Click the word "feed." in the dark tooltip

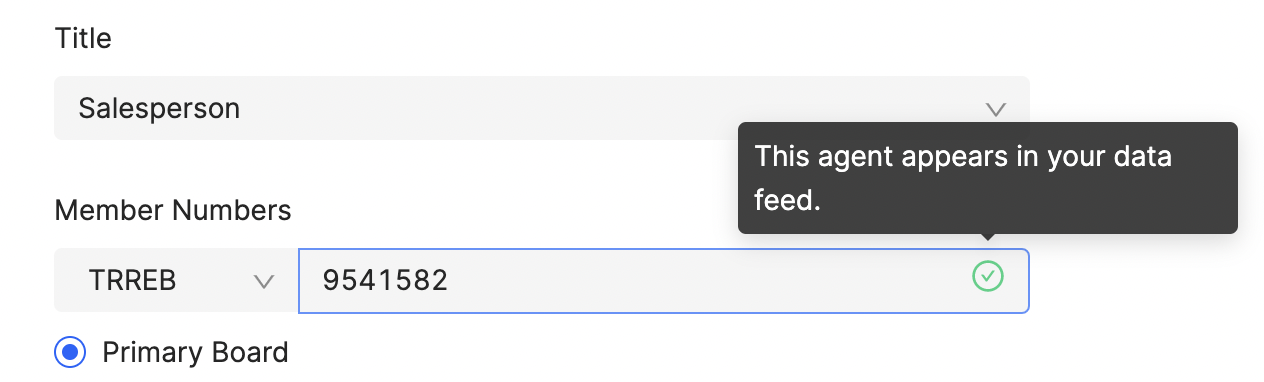pyautogui.click(x=787, y=200)
